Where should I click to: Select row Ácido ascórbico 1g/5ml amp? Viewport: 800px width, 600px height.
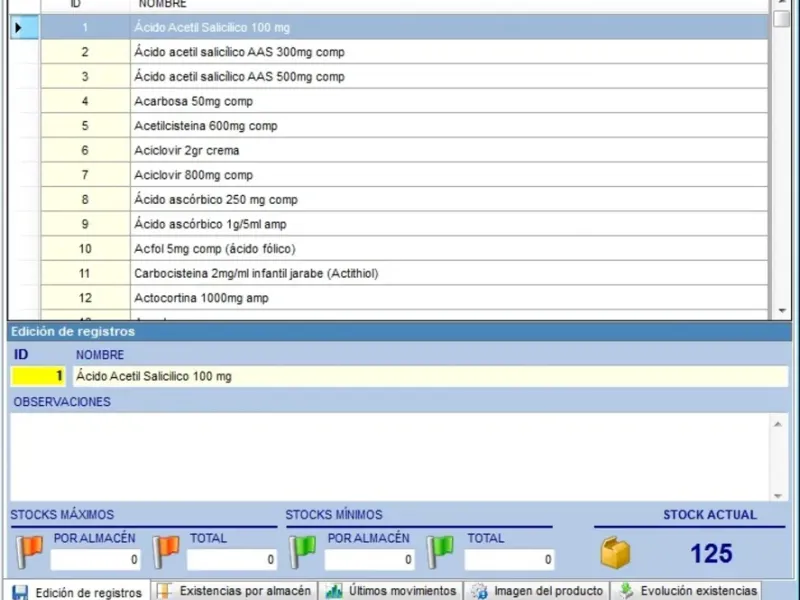[x=449, y=224]
